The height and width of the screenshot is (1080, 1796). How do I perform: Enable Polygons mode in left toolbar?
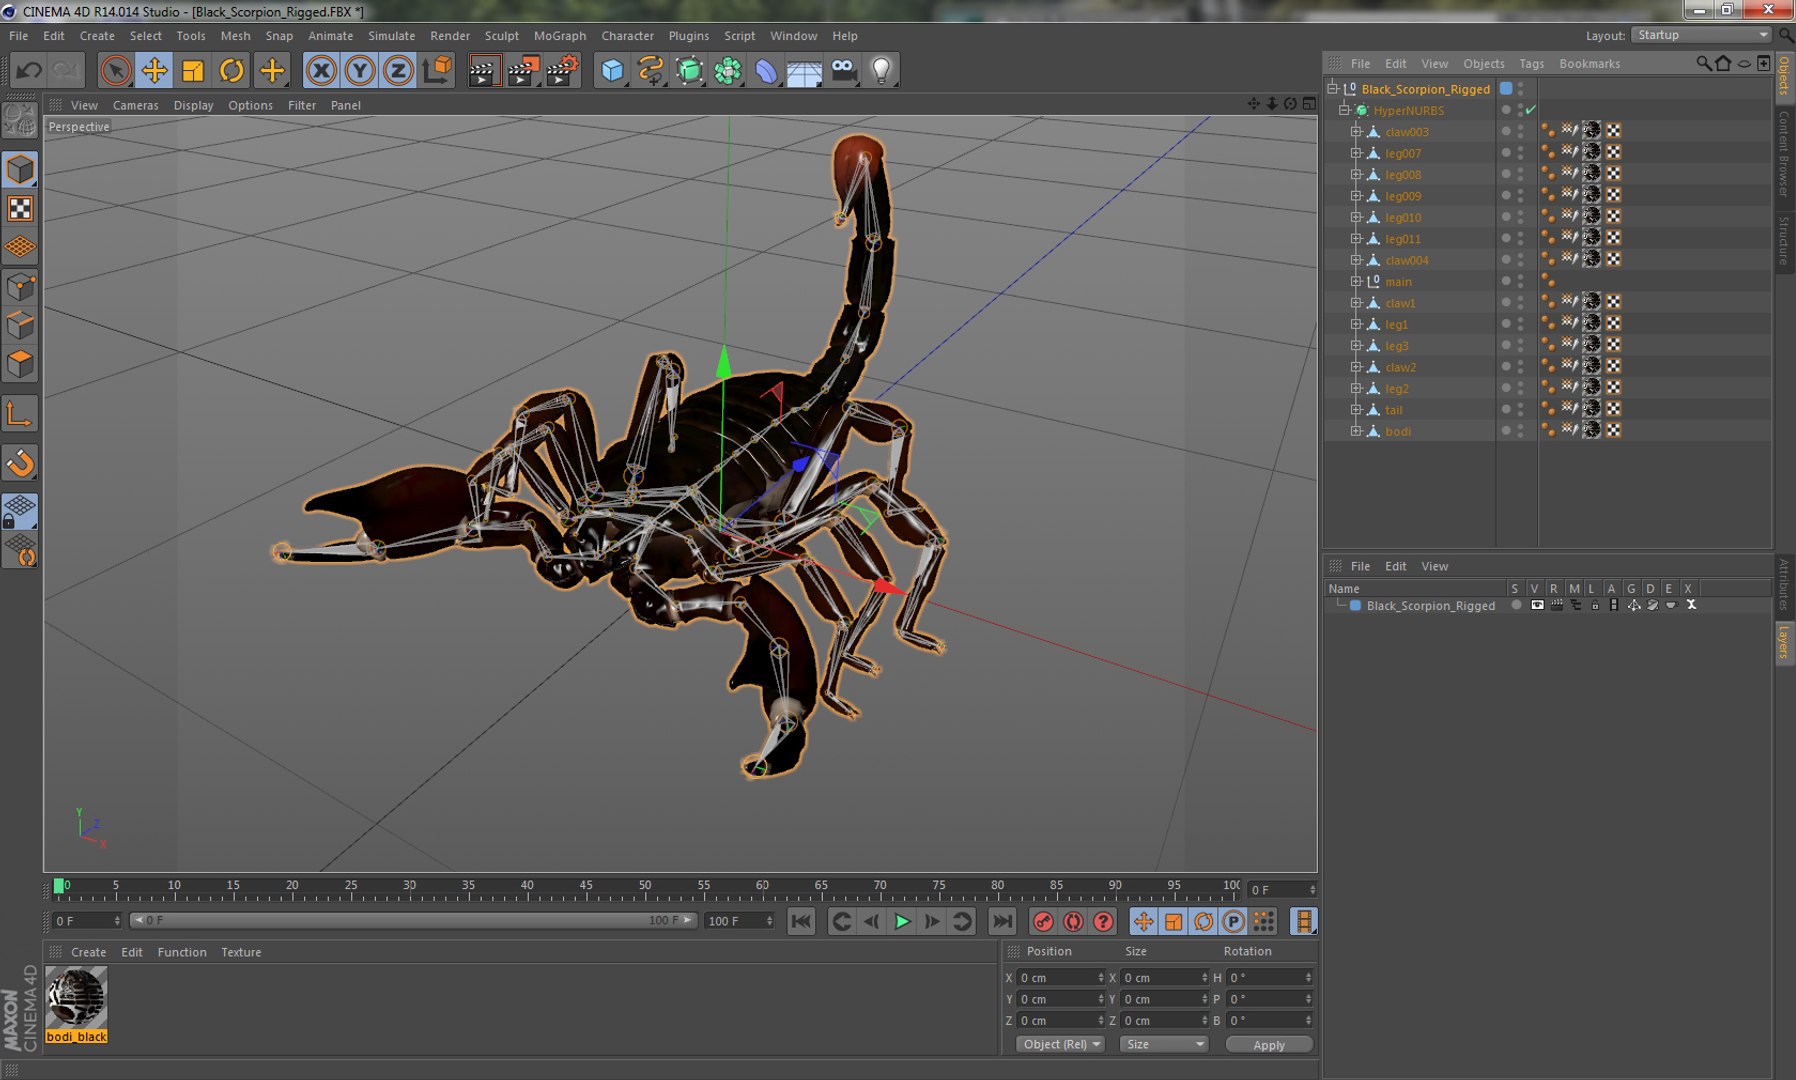pos(20,364)
